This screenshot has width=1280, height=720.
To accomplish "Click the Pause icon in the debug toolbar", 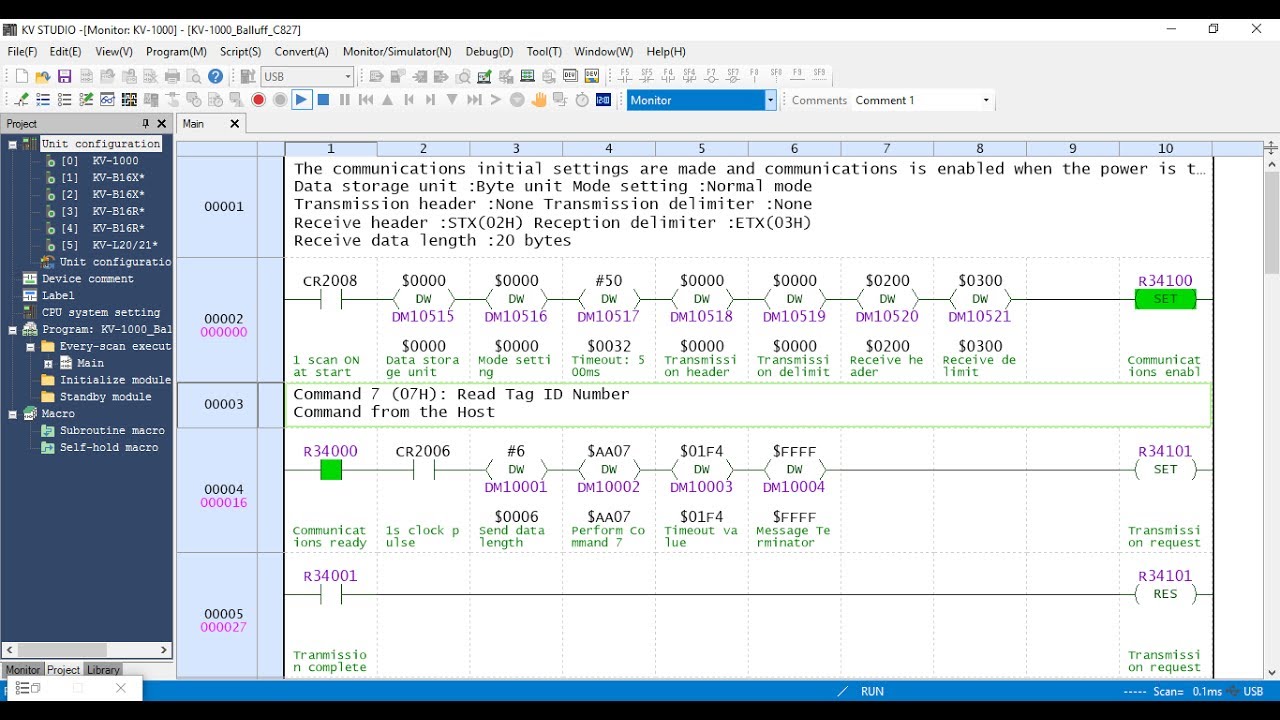I will click(345, 100).
